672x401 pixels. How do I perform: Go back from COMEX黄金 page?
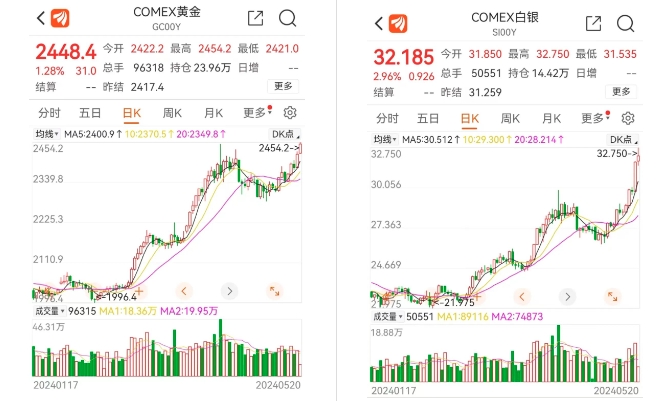coord(41,18)
